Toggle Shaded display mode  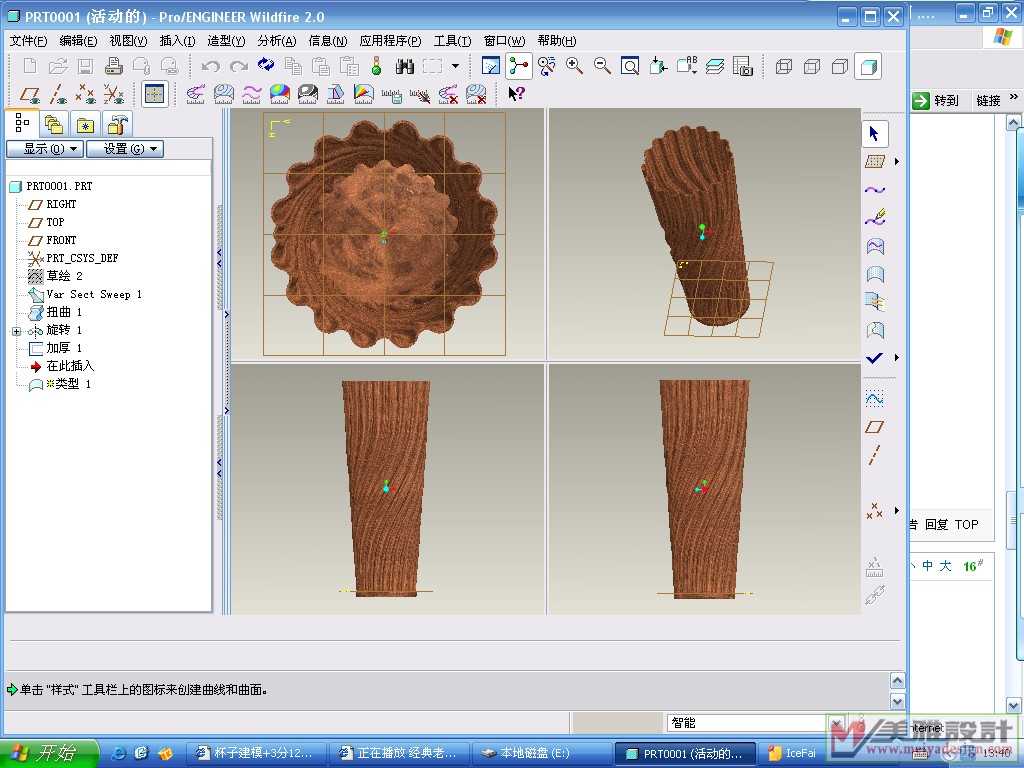[868, 66]
